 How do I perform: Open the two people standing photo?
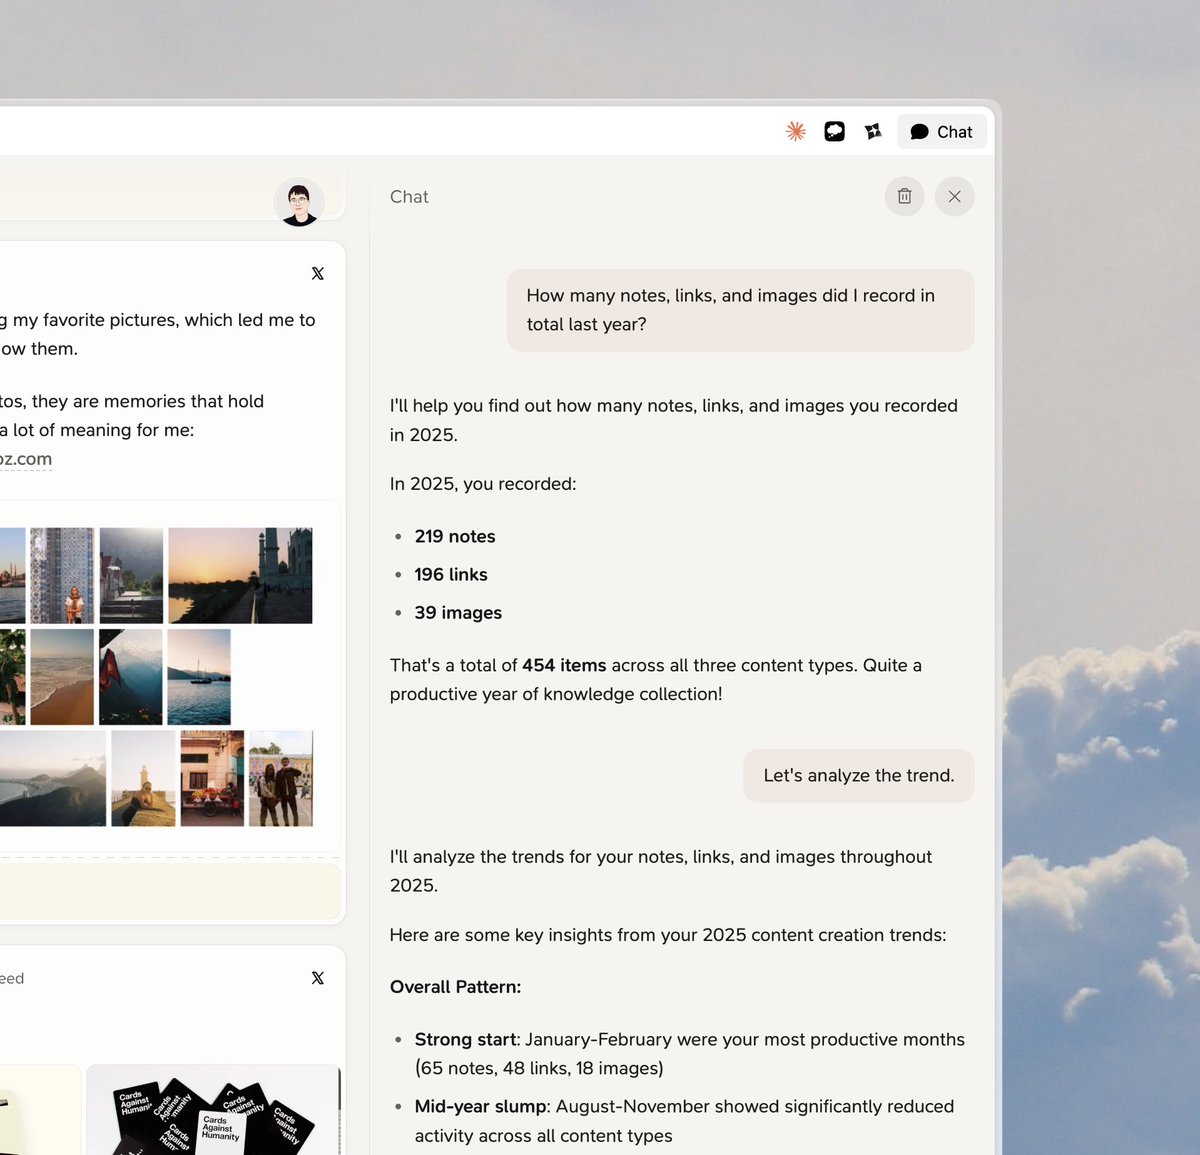tap(281, 778)
